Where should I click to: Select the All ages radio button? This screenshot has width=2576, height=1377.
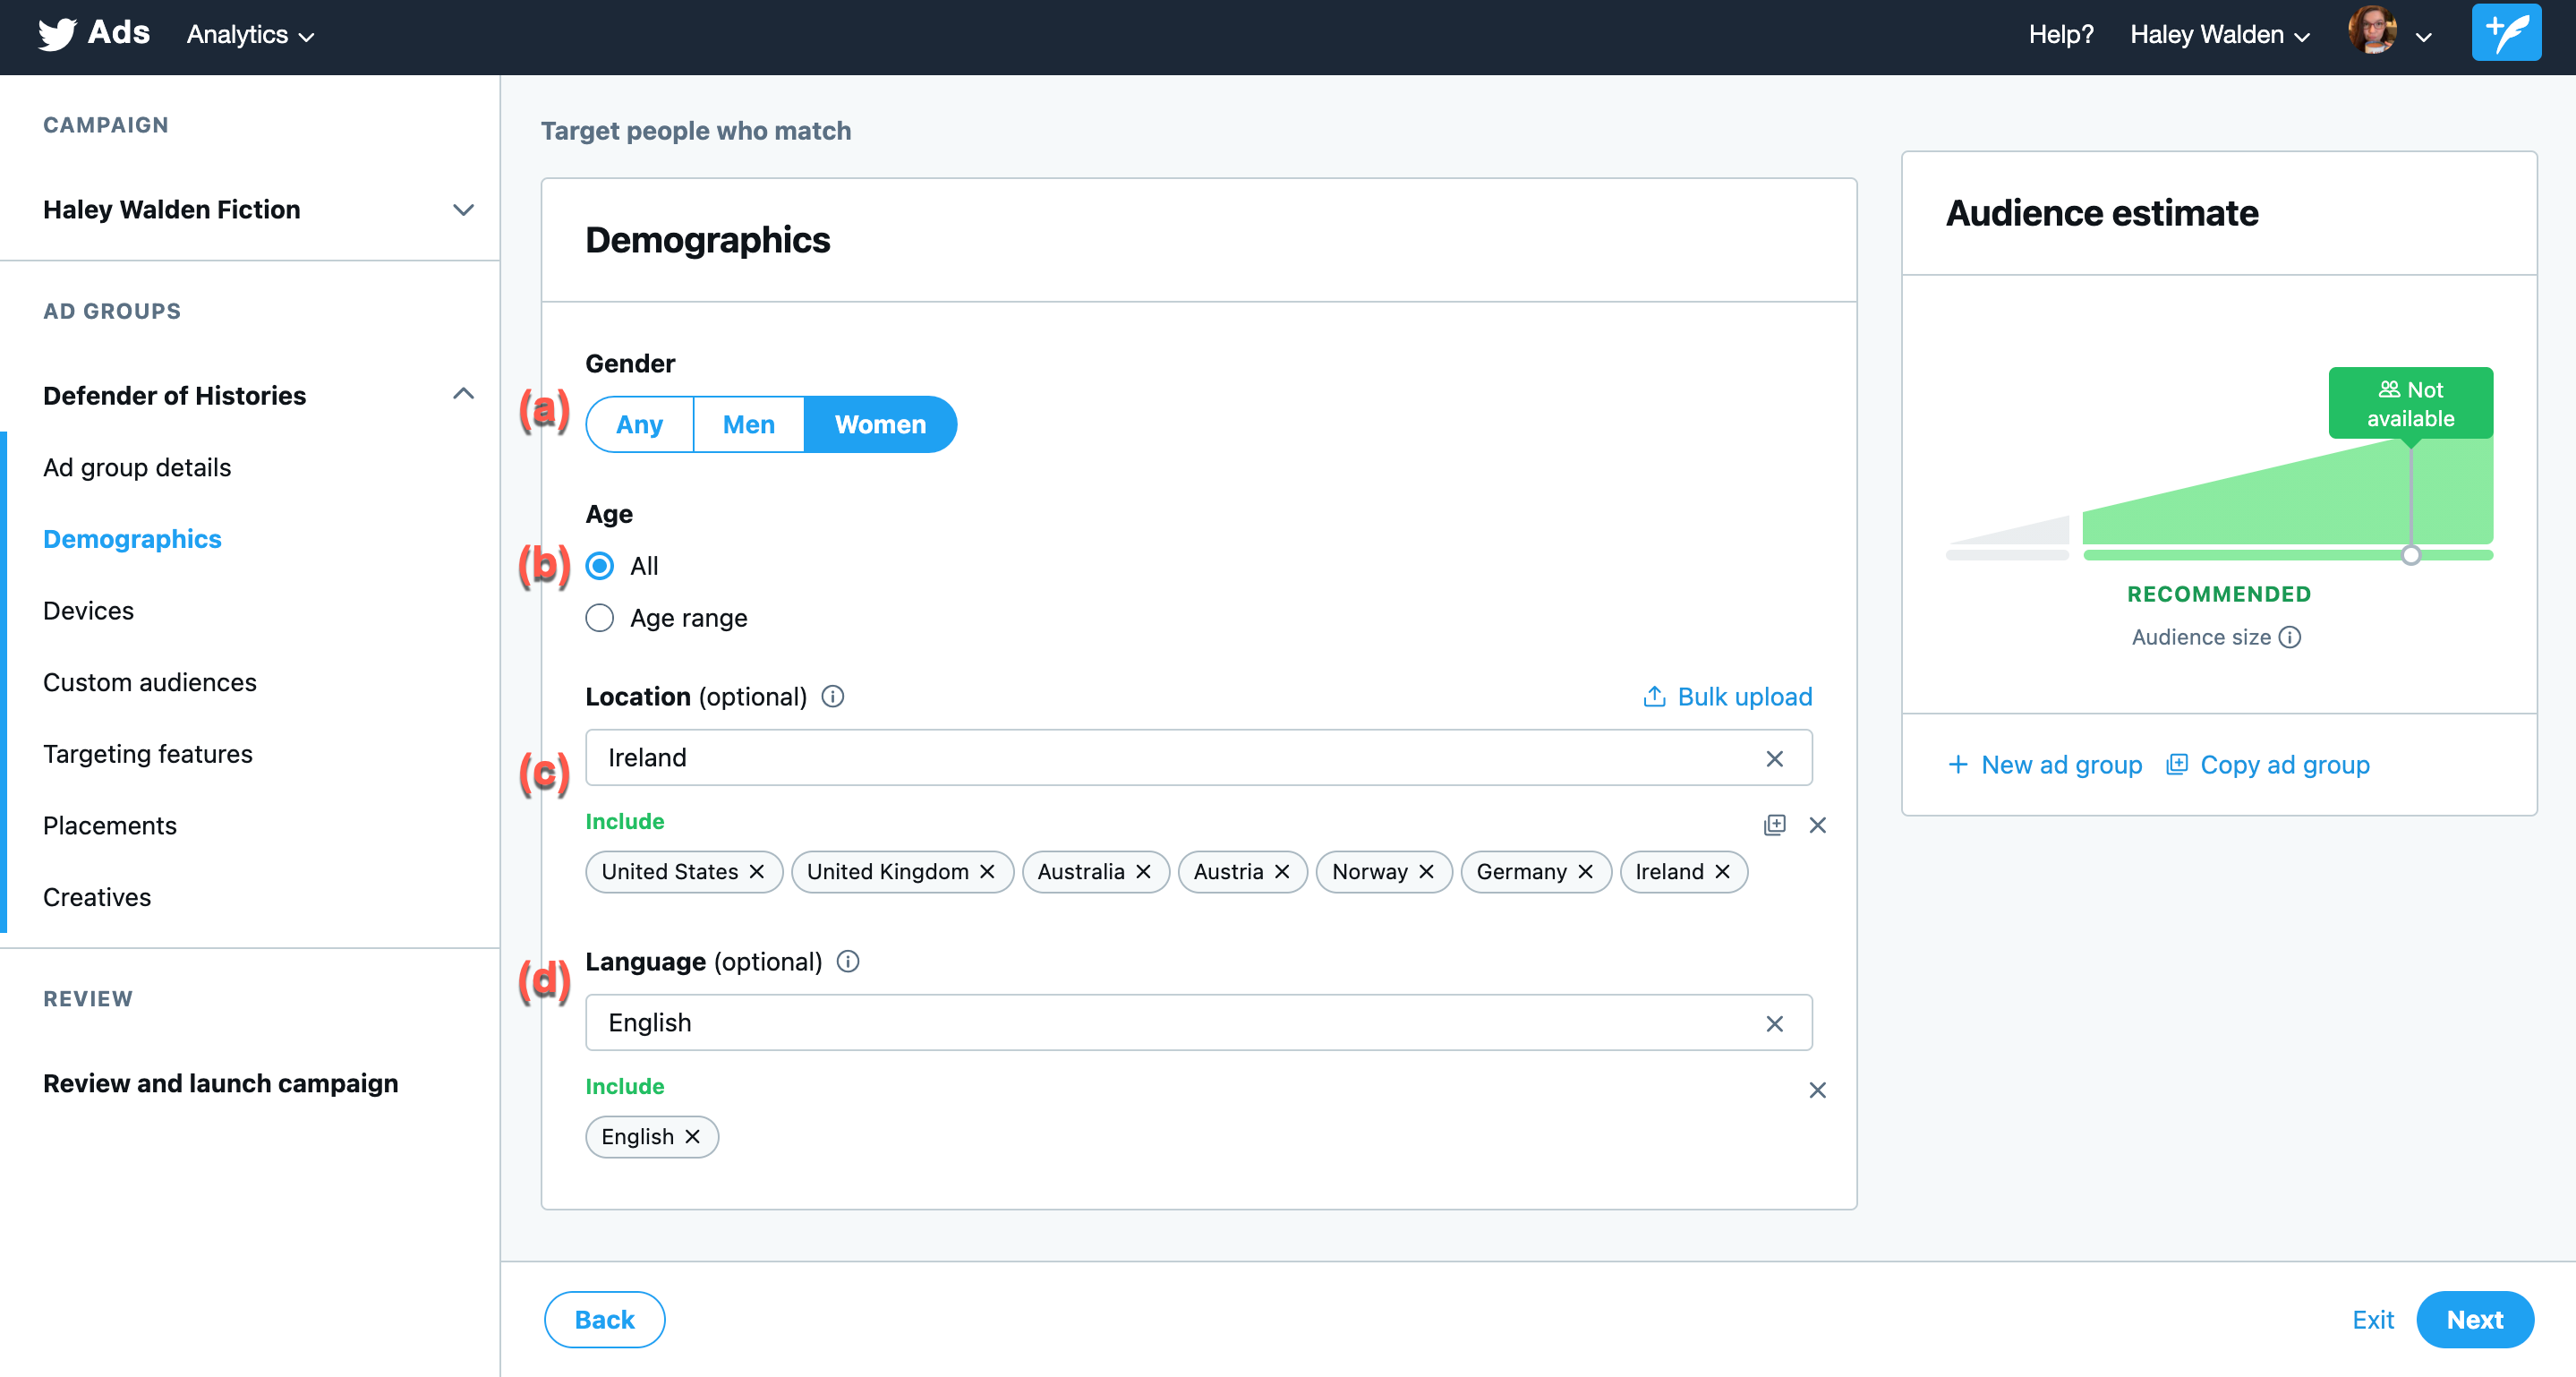click(x=600, y=566)
